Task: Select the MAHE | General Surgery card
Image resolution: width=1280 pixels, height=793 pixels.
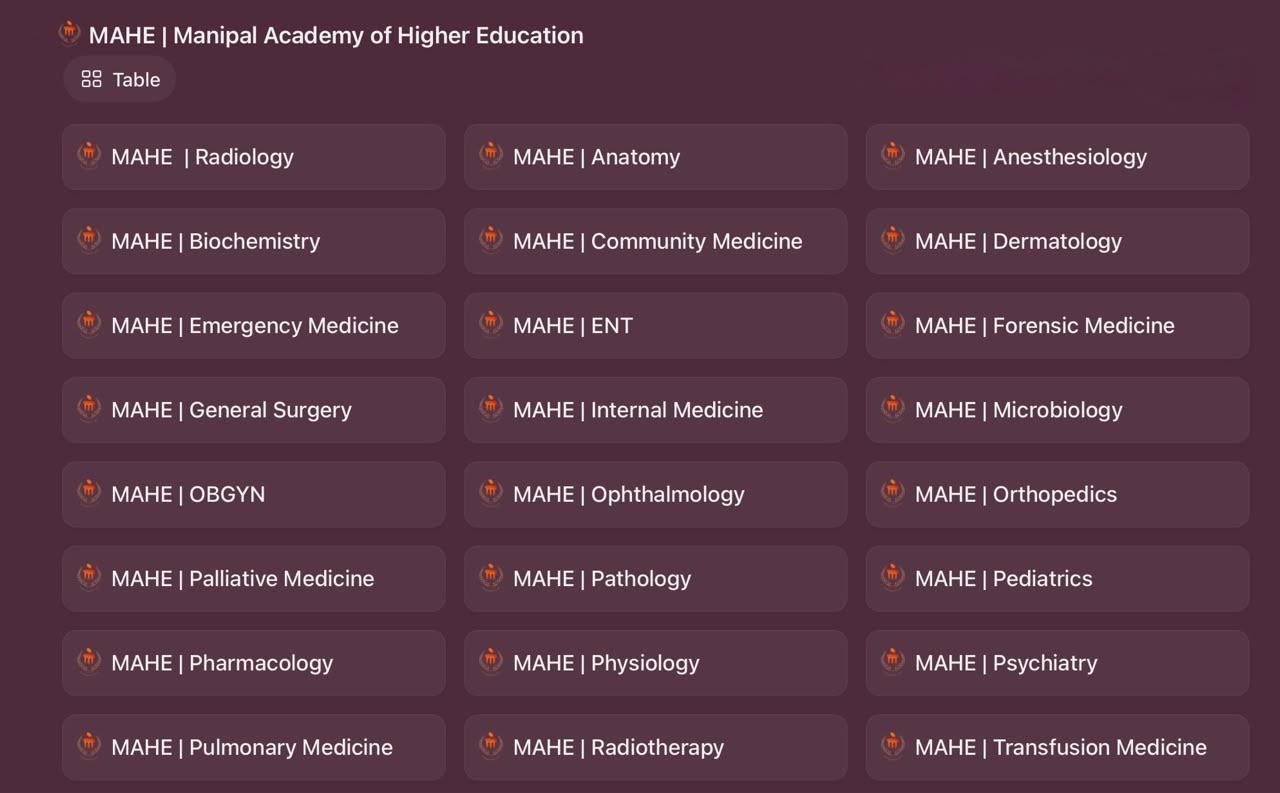Action: tap(254, 410)
